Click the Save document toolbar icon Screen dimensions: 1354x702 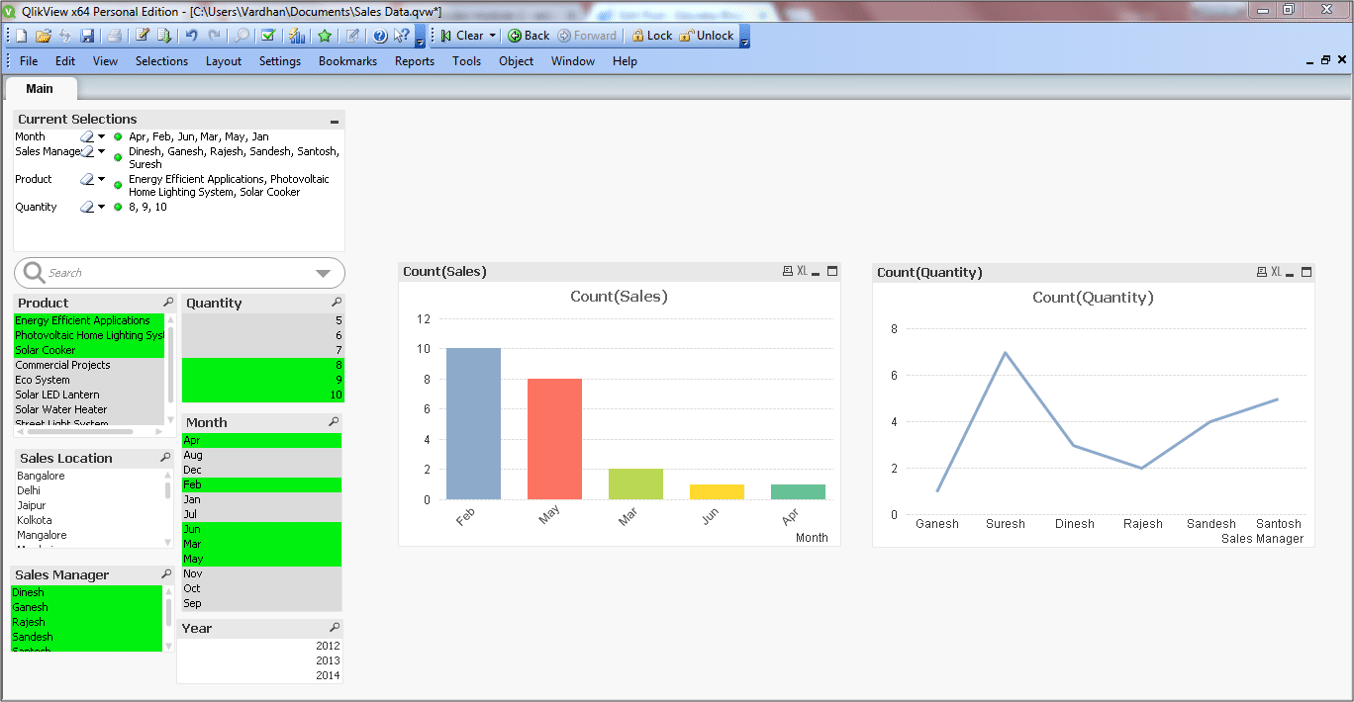coord(87,36)
